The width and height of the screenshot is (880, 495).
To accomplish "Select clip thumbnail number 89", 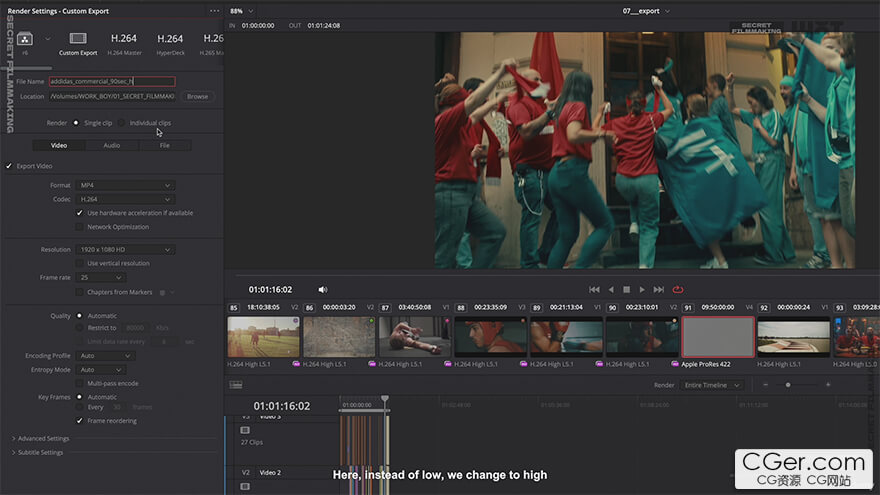I will pyautogui.click(x=566, y=337).
